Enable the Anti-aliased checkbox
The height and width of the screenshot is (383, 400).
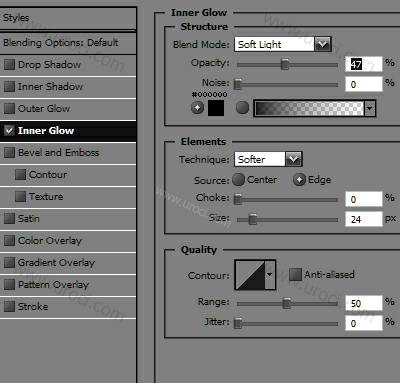point(295,275)
